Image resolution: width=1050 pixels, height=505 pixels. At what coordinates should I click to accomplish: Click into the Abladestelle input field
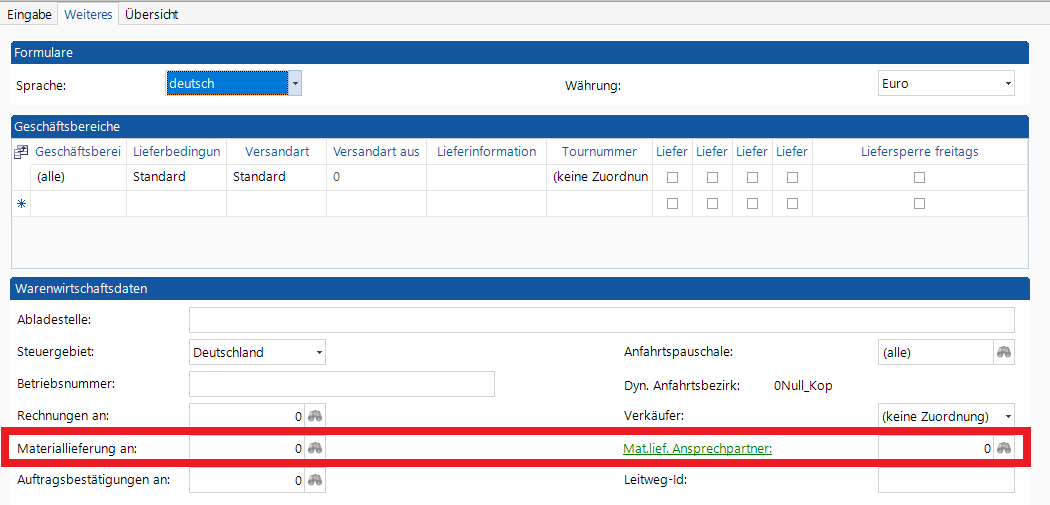601,320
